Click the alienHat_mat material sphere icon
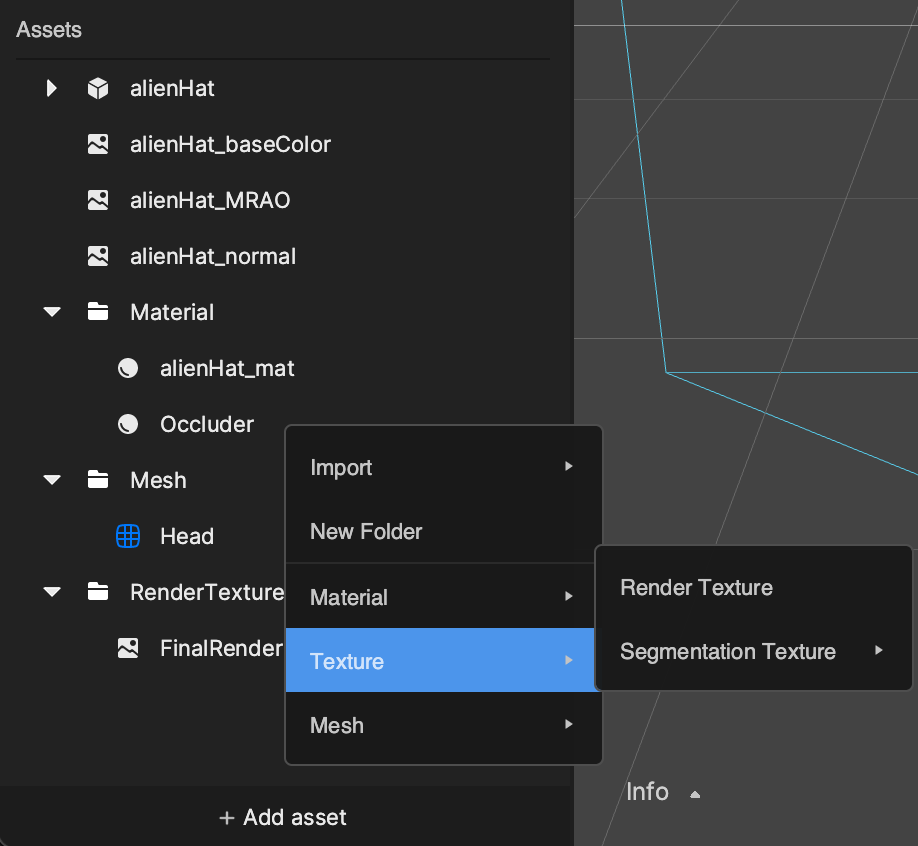This screenshot has height=846, width=918. pyautogui.click(x=128, y=368)
